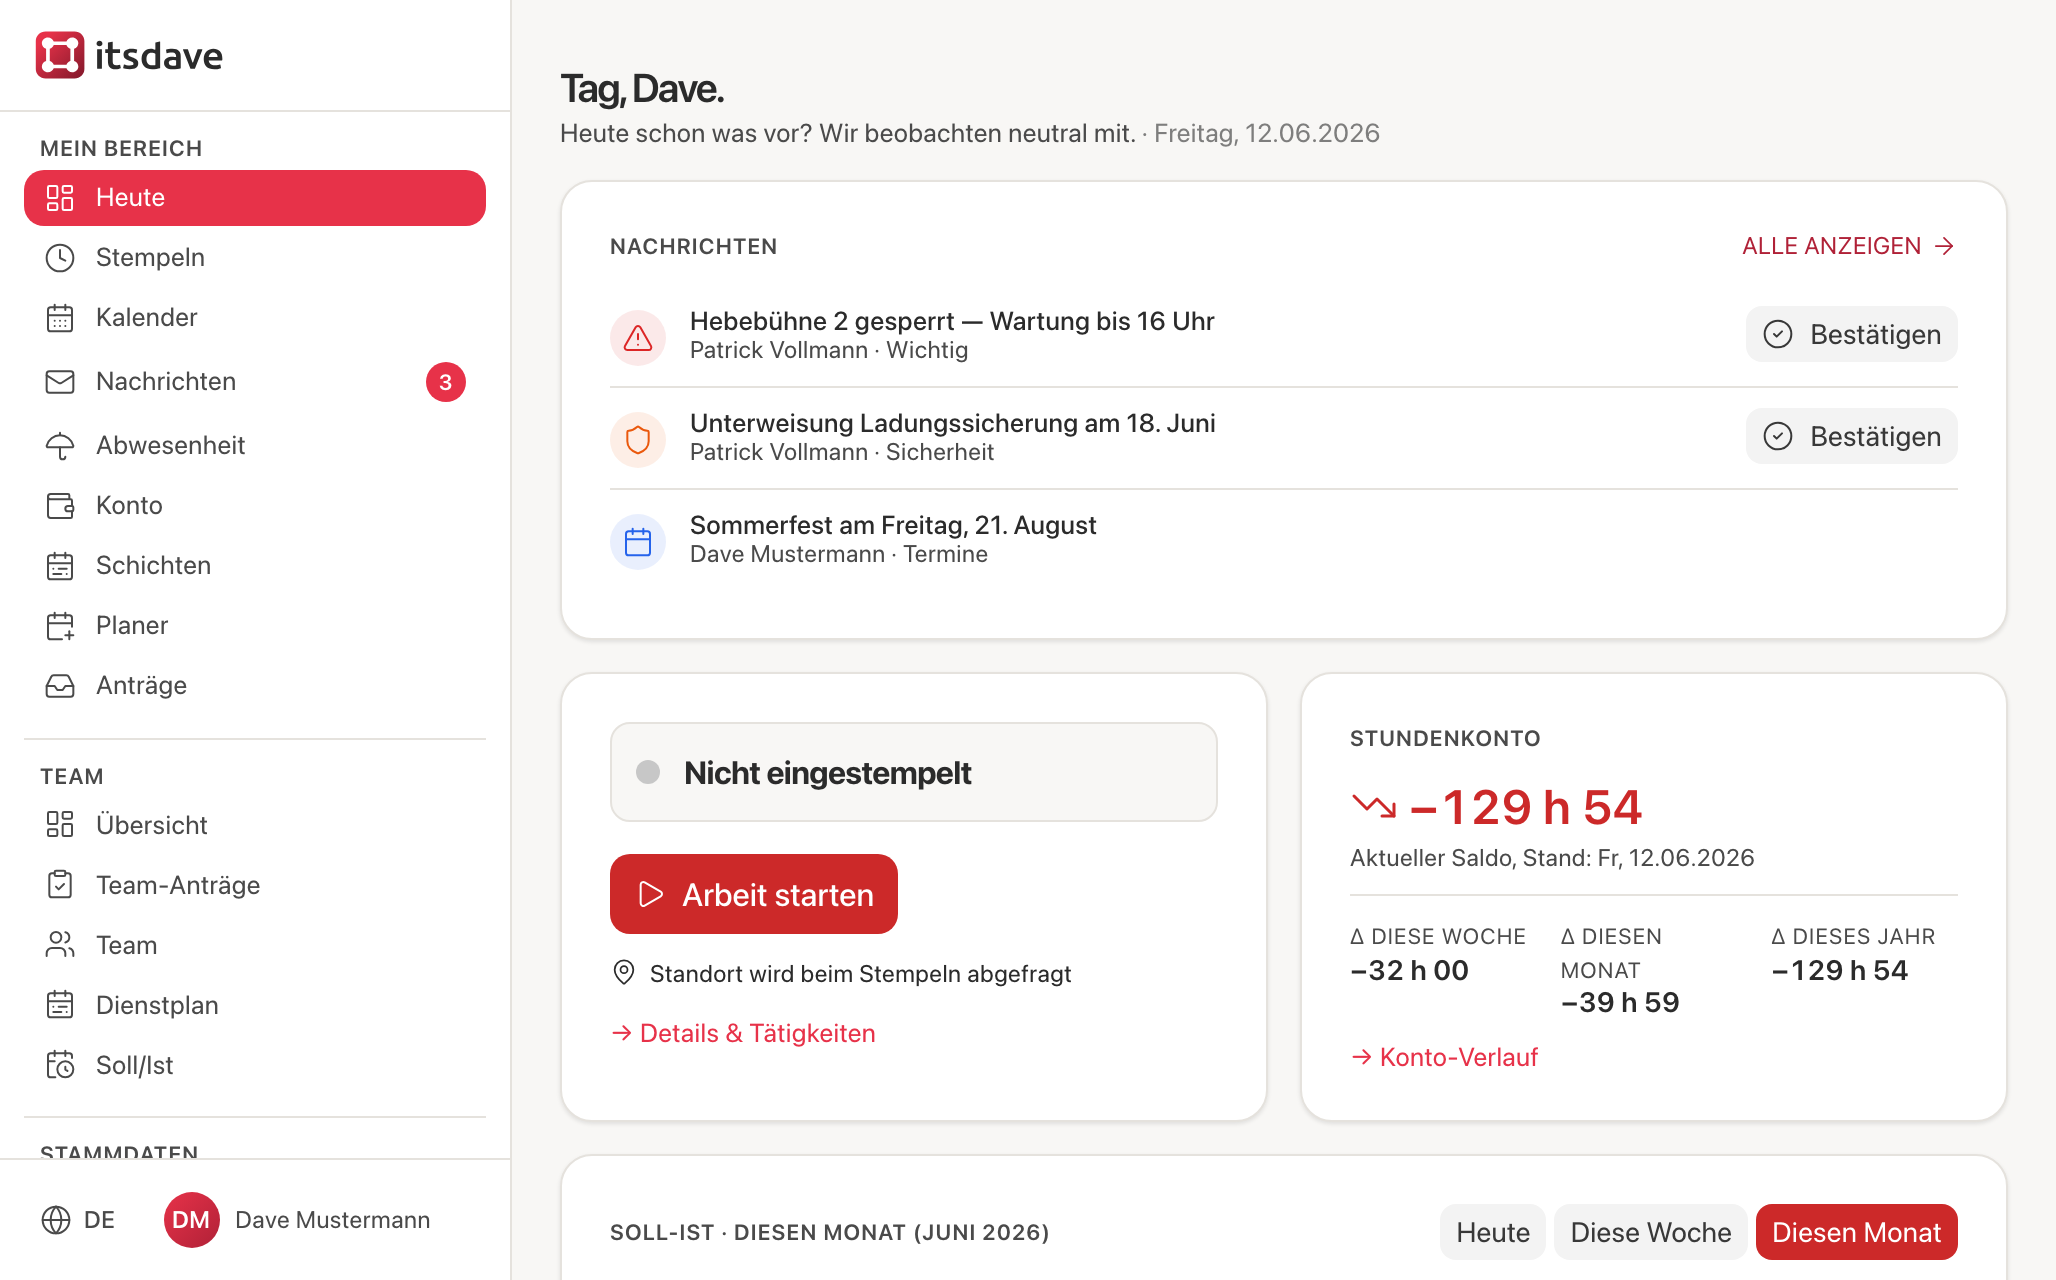Click the Diese Woche value −32 h 00
This screenshot has height=1280, width=2056.
(1409, 970)
